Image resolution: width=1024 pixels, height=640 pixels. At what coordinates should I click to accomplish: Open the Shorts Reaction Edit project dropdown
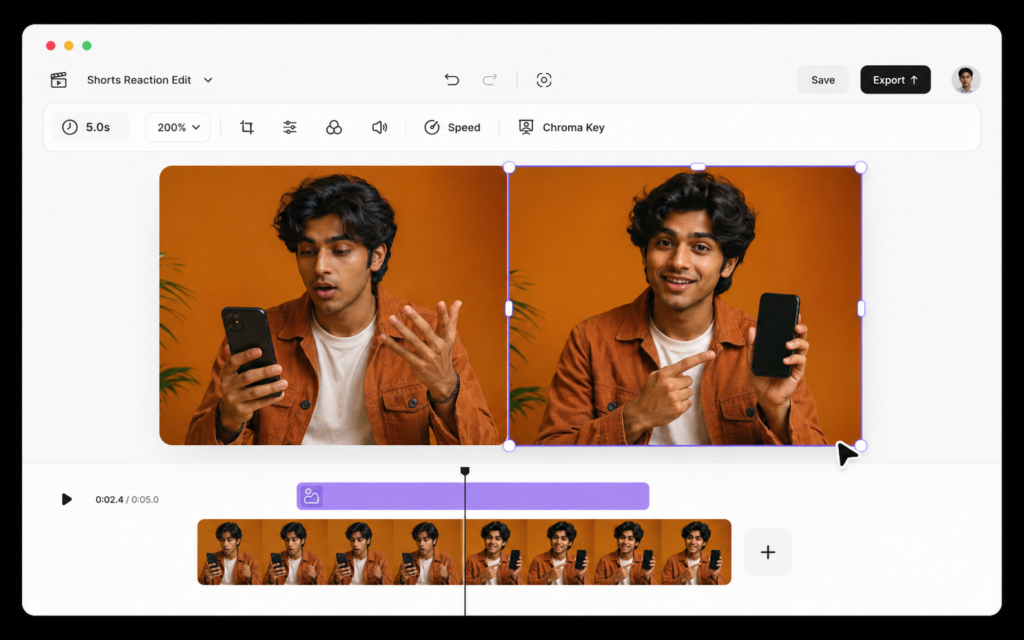[x=150, y=80]
